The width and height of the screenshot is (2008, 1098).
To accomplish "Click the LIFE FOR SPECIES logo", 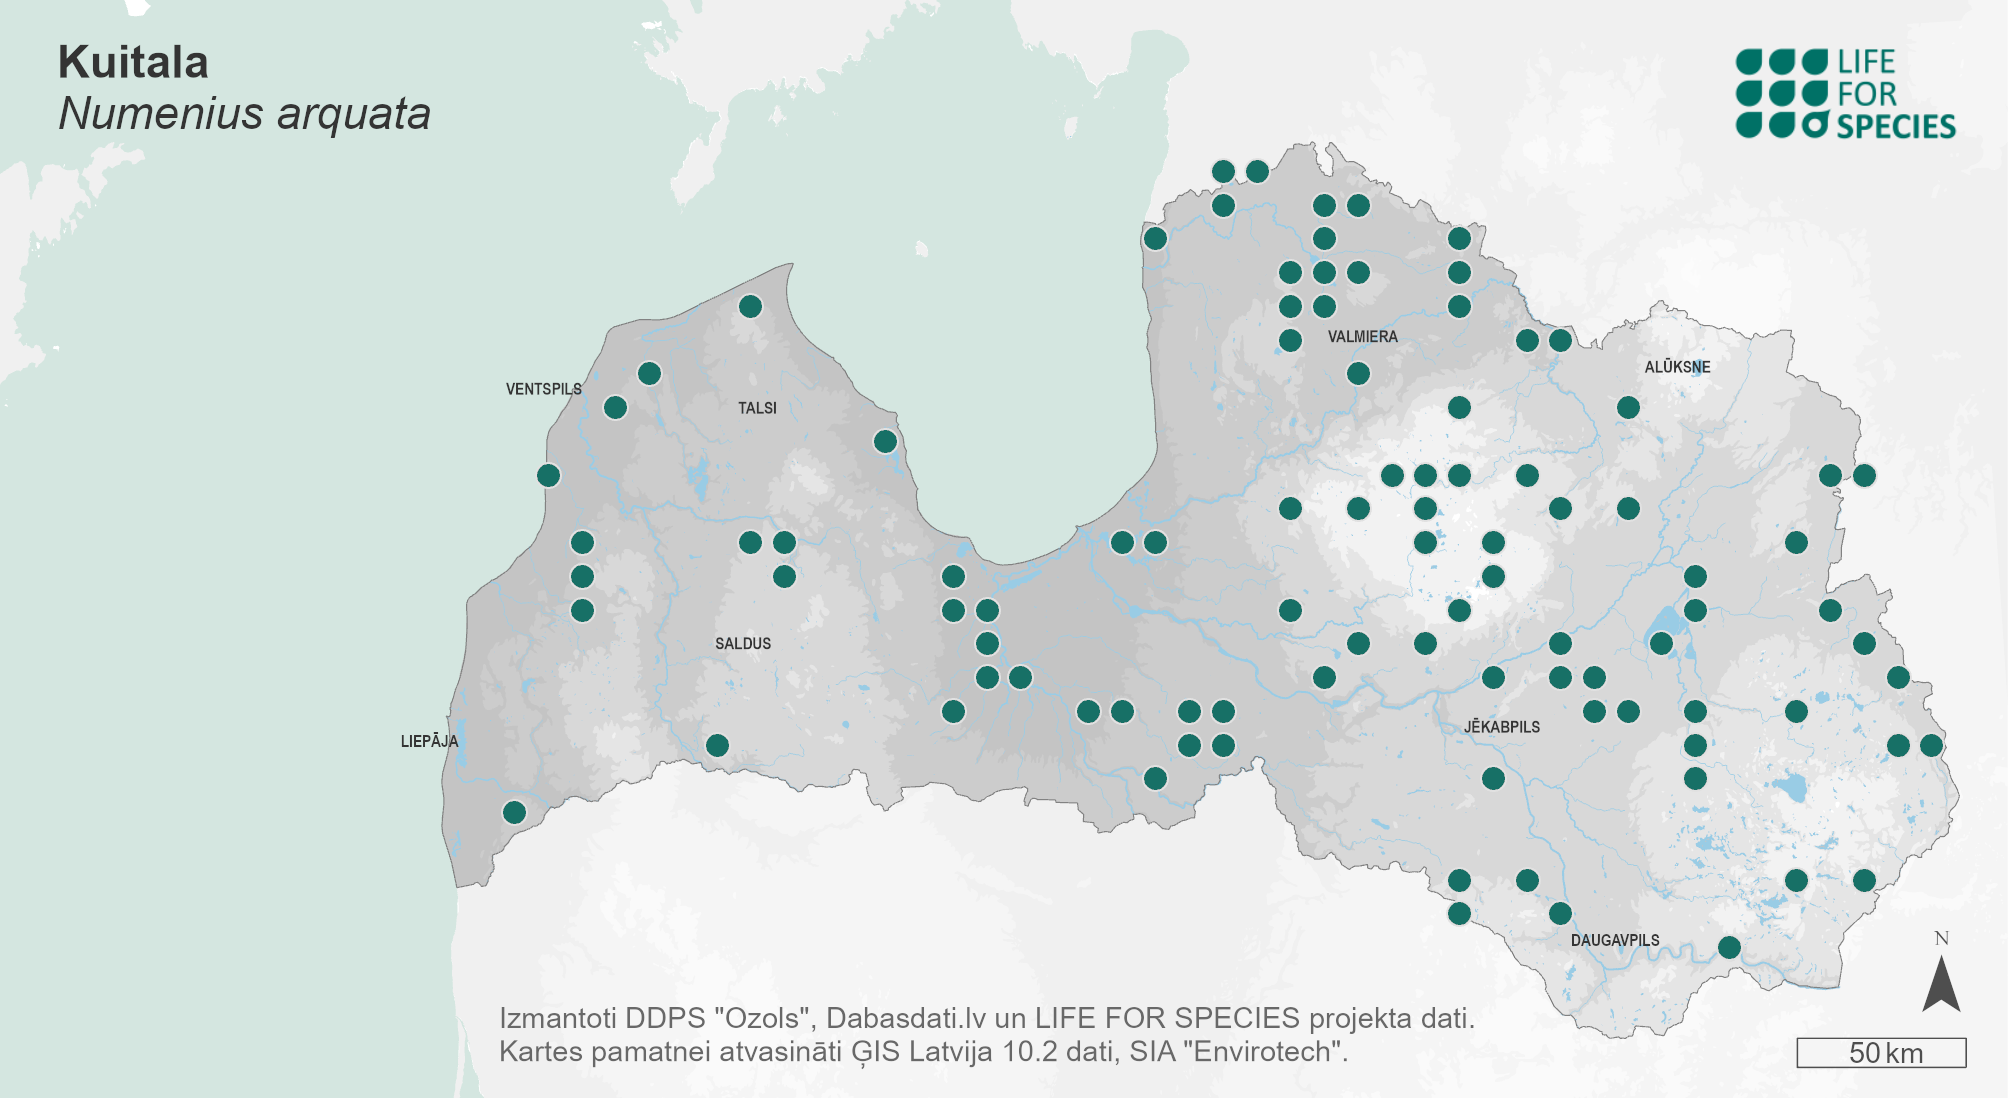I will point(1845,94).
